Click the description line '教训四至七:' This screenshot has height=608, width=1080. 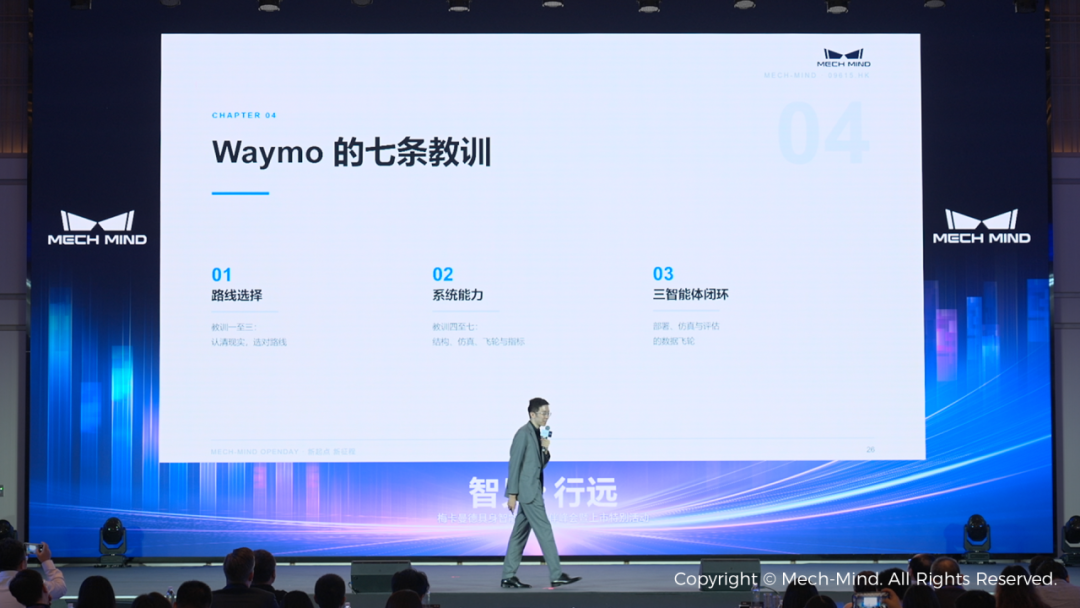(x=455, y=326)
